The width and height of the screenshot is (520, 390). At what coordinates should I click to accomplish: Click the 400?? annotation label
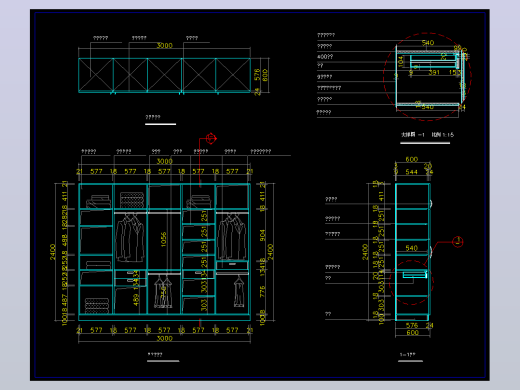tap(325, 57)
